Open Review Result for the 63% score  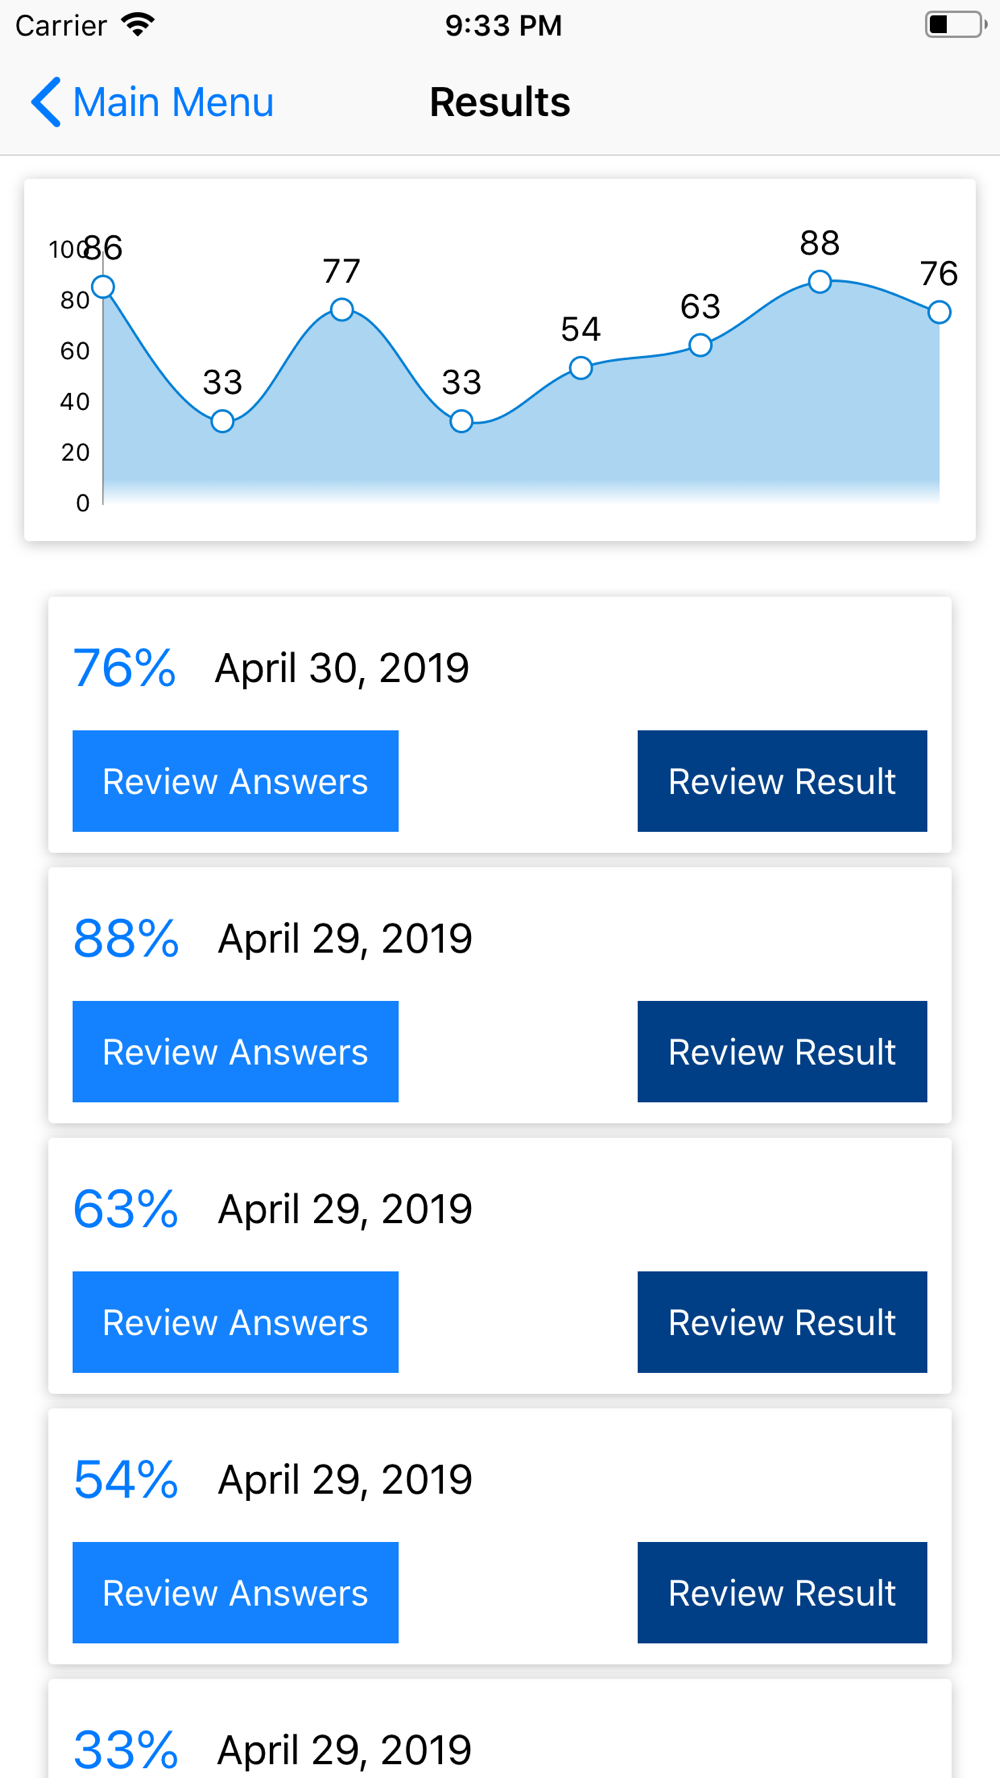pos(782,1322)
